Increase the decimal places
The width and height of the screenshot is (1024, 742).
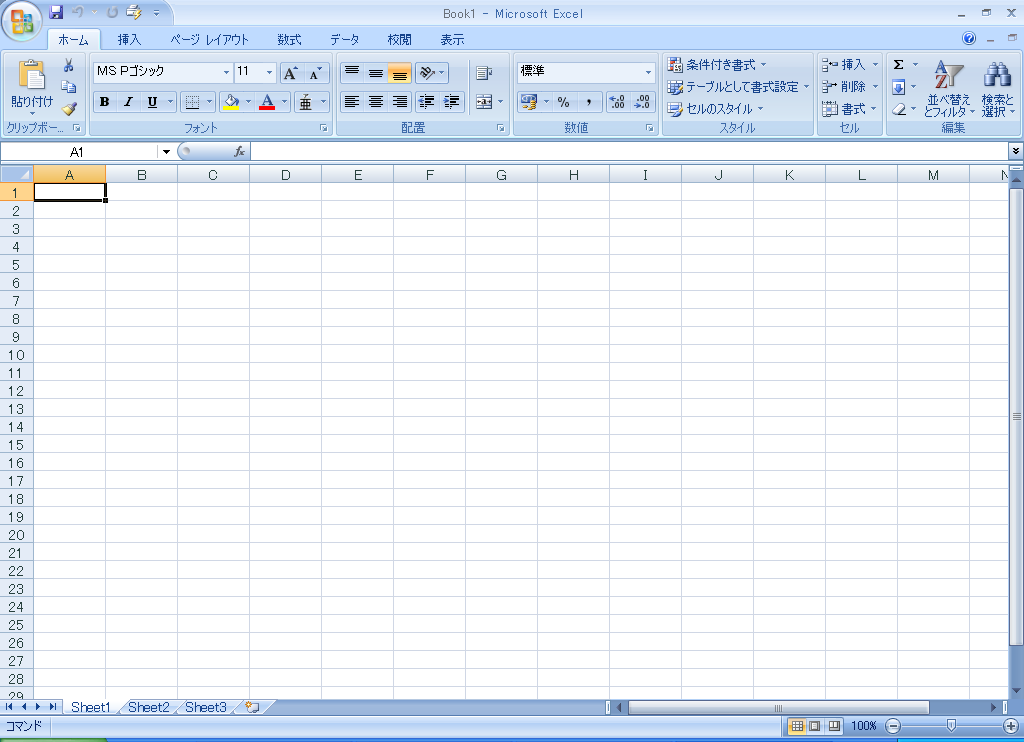(x=617, y=102)
